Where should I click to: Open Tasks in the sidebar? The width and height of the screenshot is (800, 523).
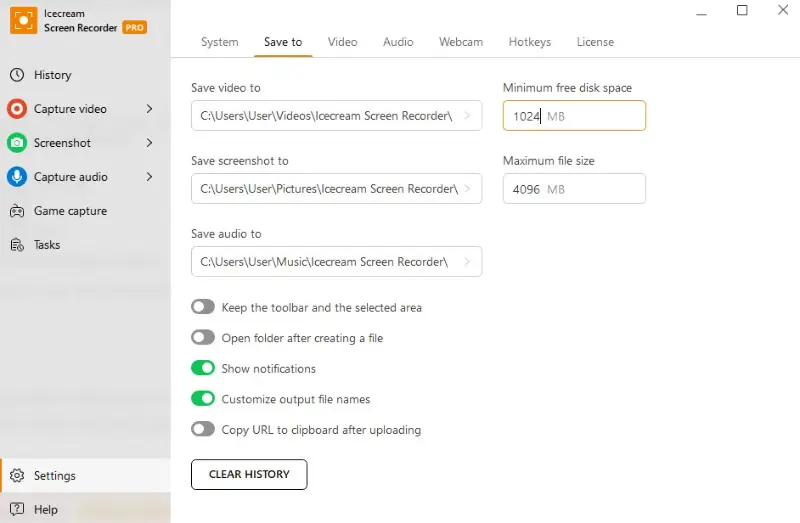pos(85,245)
